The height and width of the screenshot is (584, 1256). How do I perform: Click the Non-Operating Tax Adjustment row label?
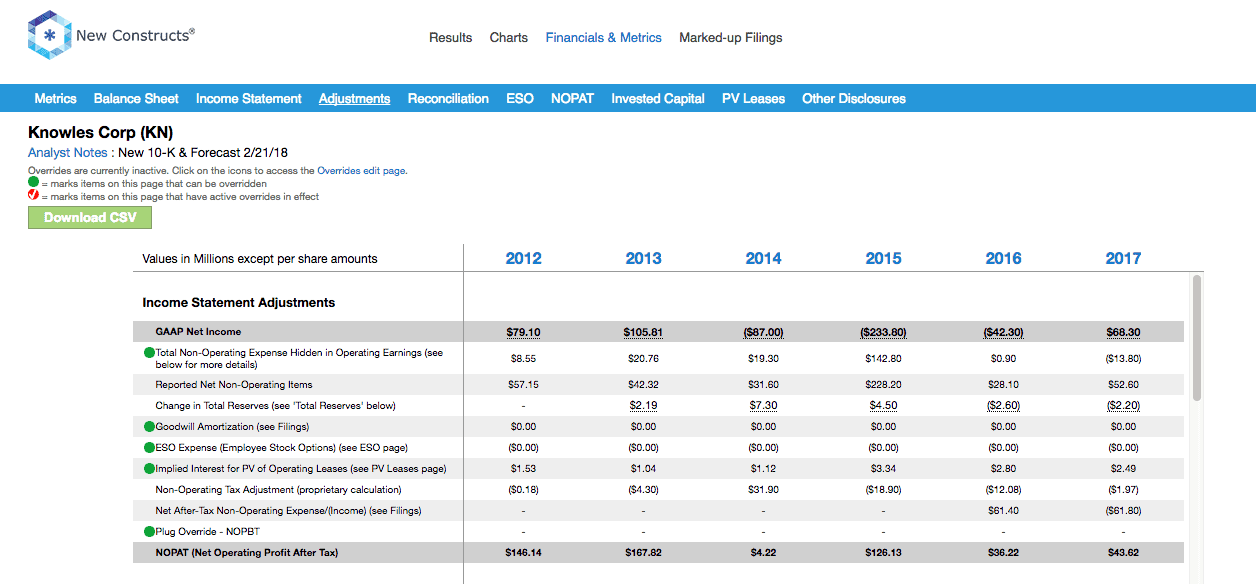[278, 490]
